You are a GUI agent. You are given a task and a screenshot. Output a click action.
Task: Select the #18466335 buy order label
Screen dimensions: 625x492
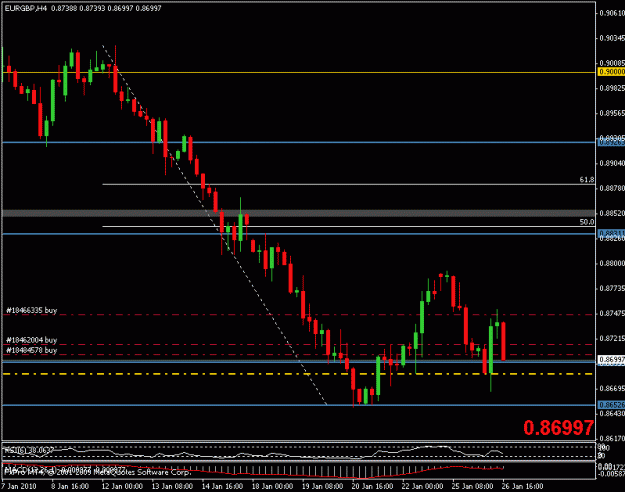(x=31, y=310)
